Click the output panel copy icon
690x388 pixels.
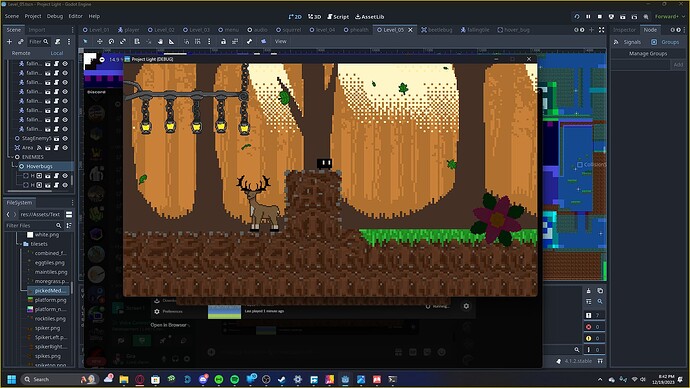coord(600,291)
